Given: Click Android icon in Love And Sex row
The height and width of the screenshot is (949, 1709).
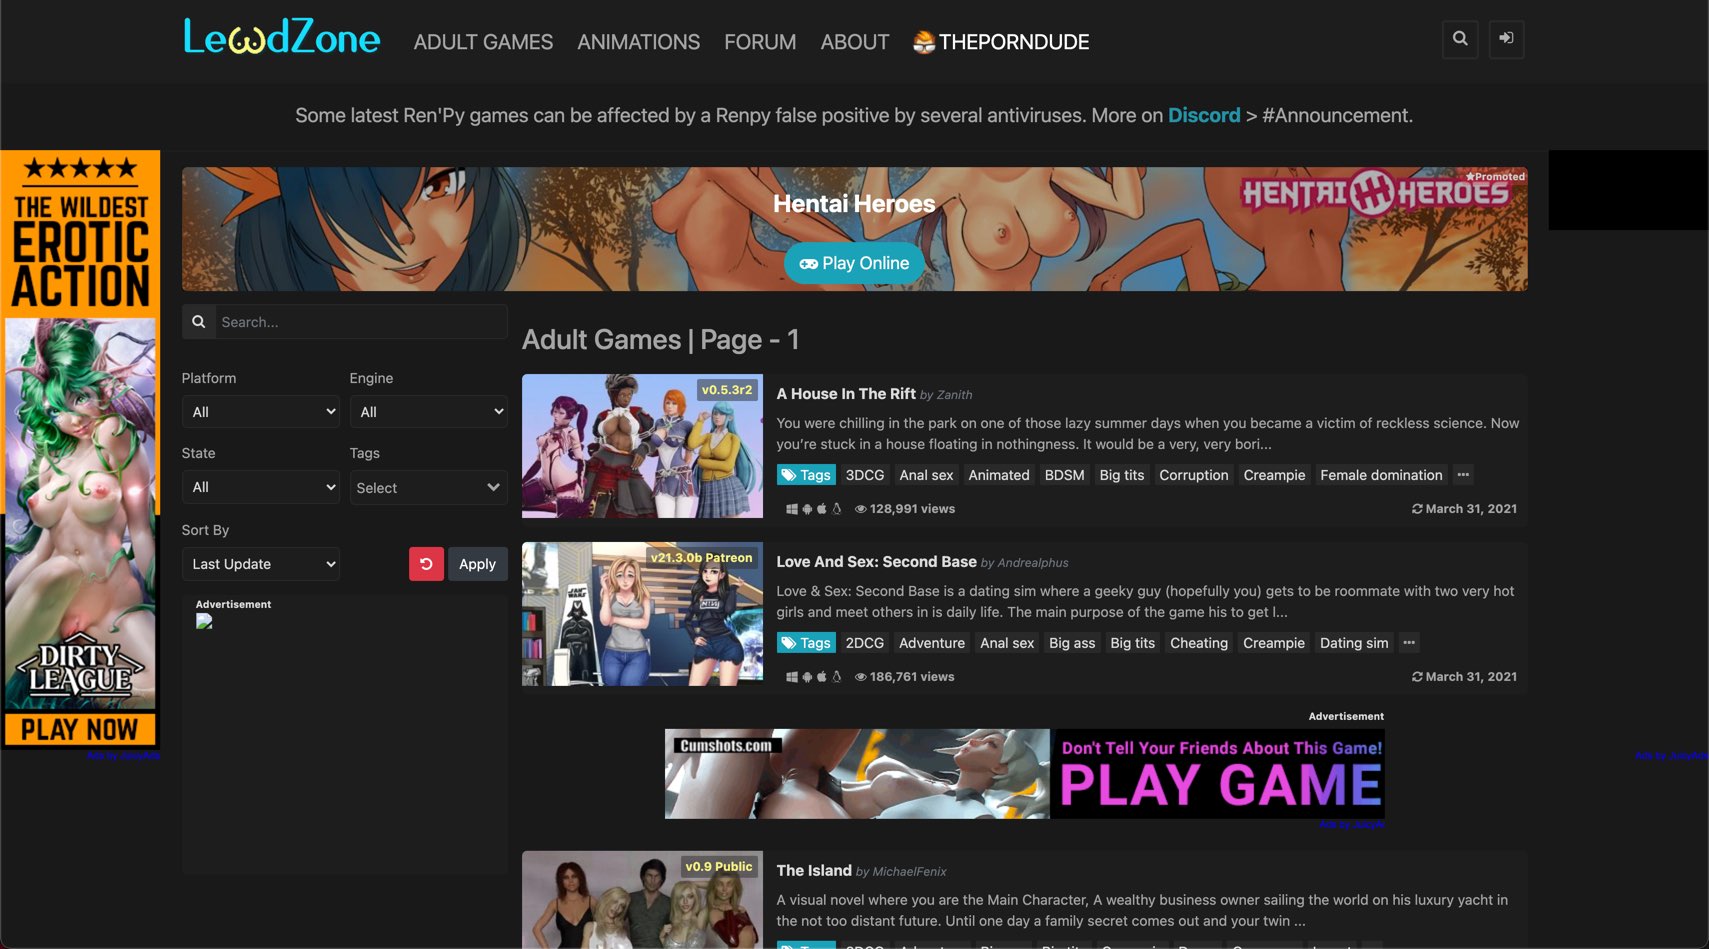Looking at the screenshot, I should [807, 677].
